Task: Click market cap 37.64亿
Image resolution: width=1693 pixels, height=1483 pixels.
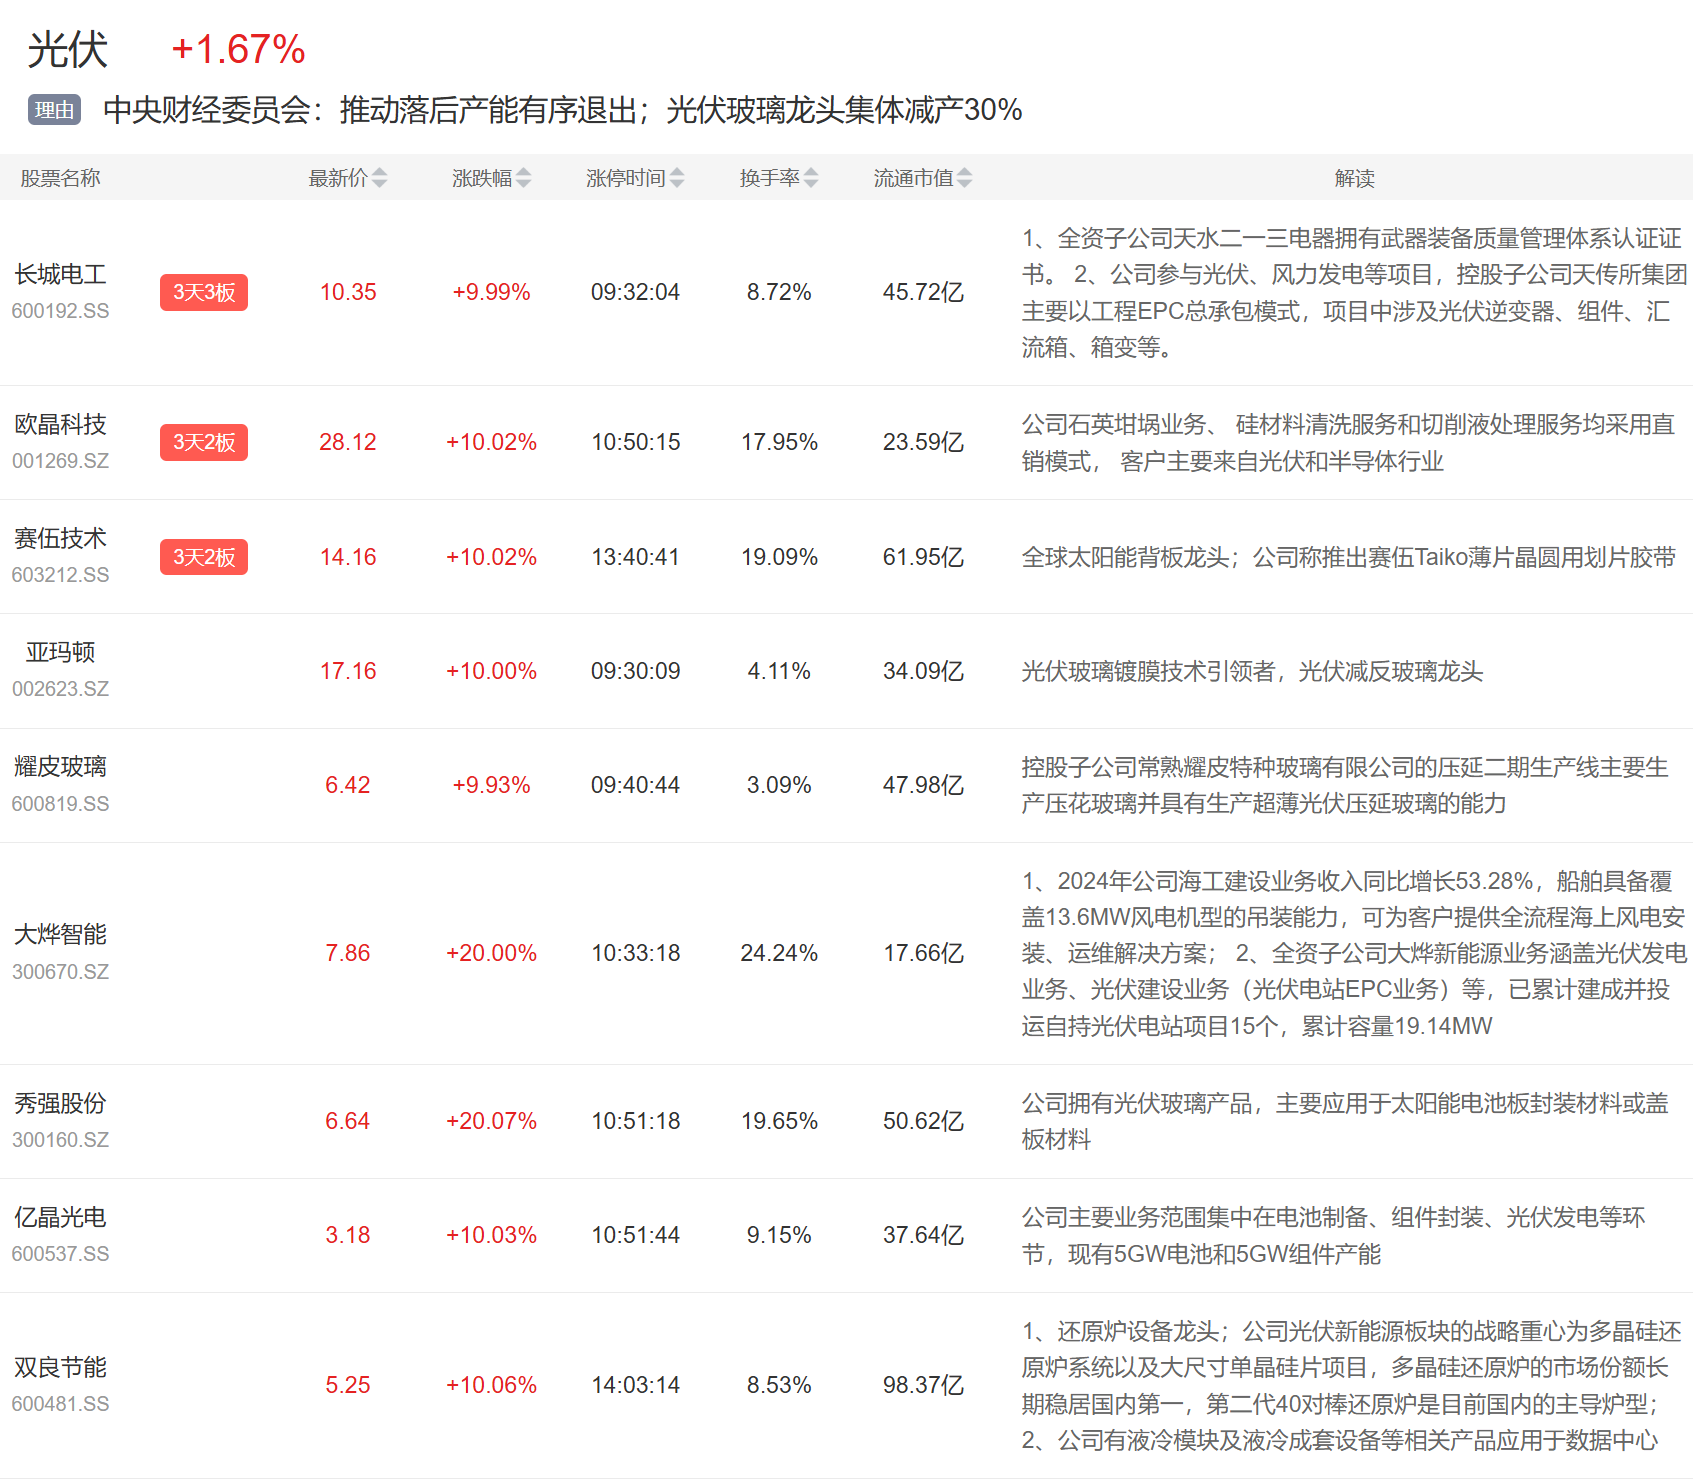Action: [923, 1235]
